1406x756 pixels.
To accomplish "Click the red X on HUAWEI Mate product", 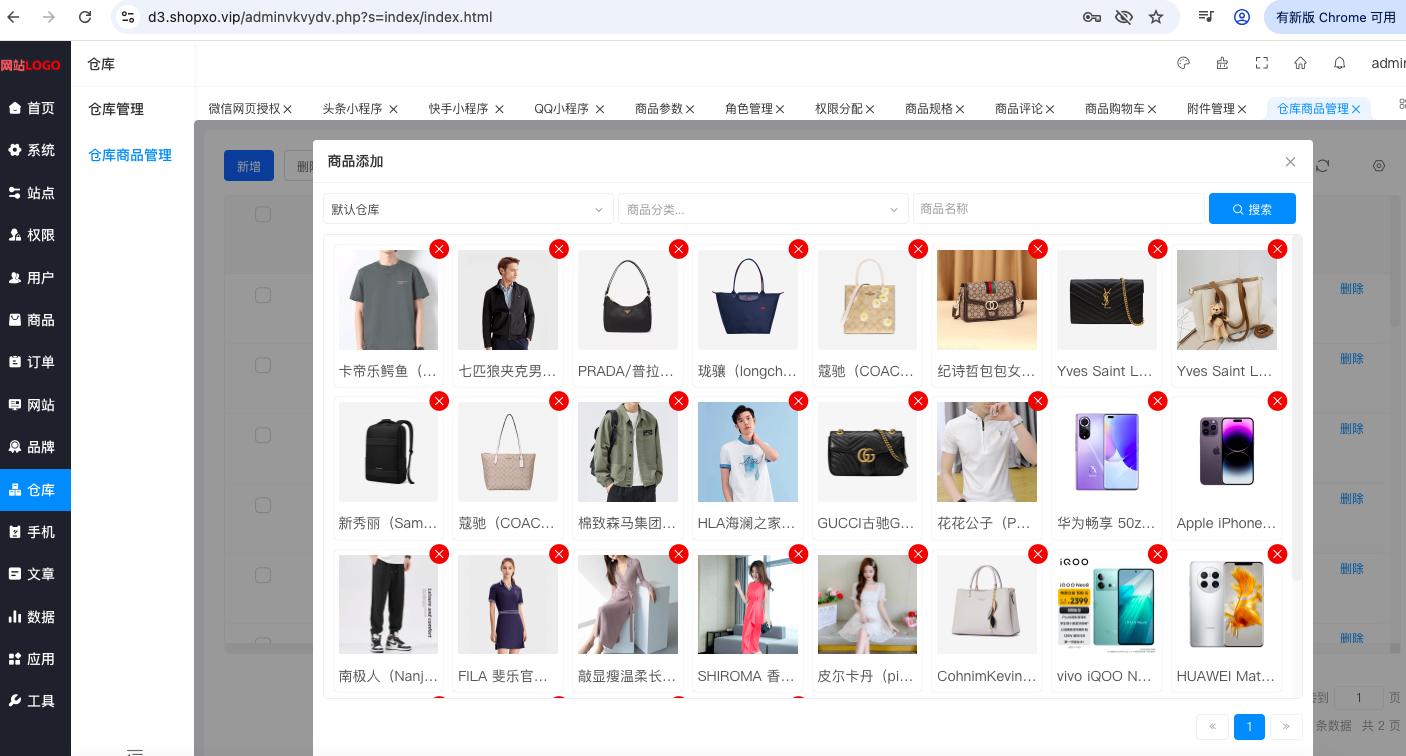I will point(1277,554).
